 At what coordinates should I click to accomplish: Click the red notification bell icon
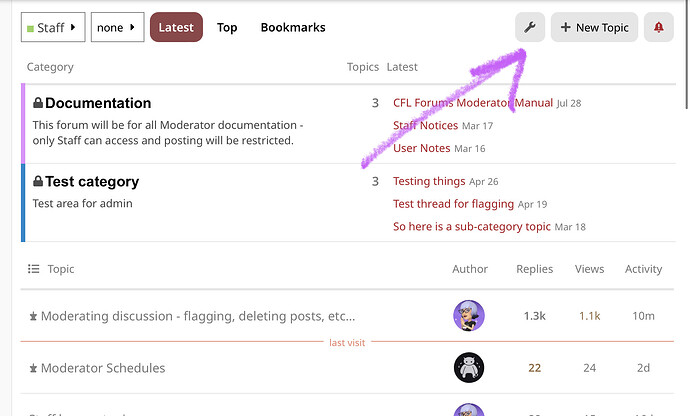coord(658,27)
